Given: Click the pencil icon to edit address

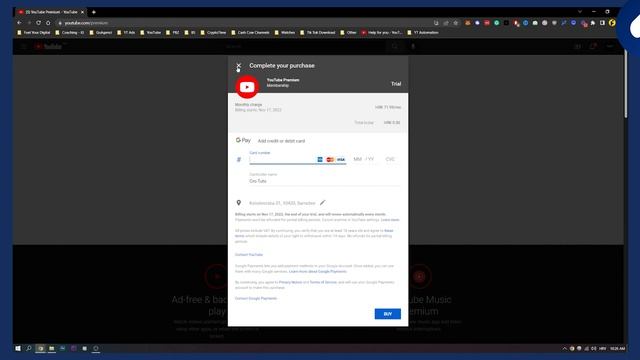Looking at the screenshot, I should [x=322, y=202].
